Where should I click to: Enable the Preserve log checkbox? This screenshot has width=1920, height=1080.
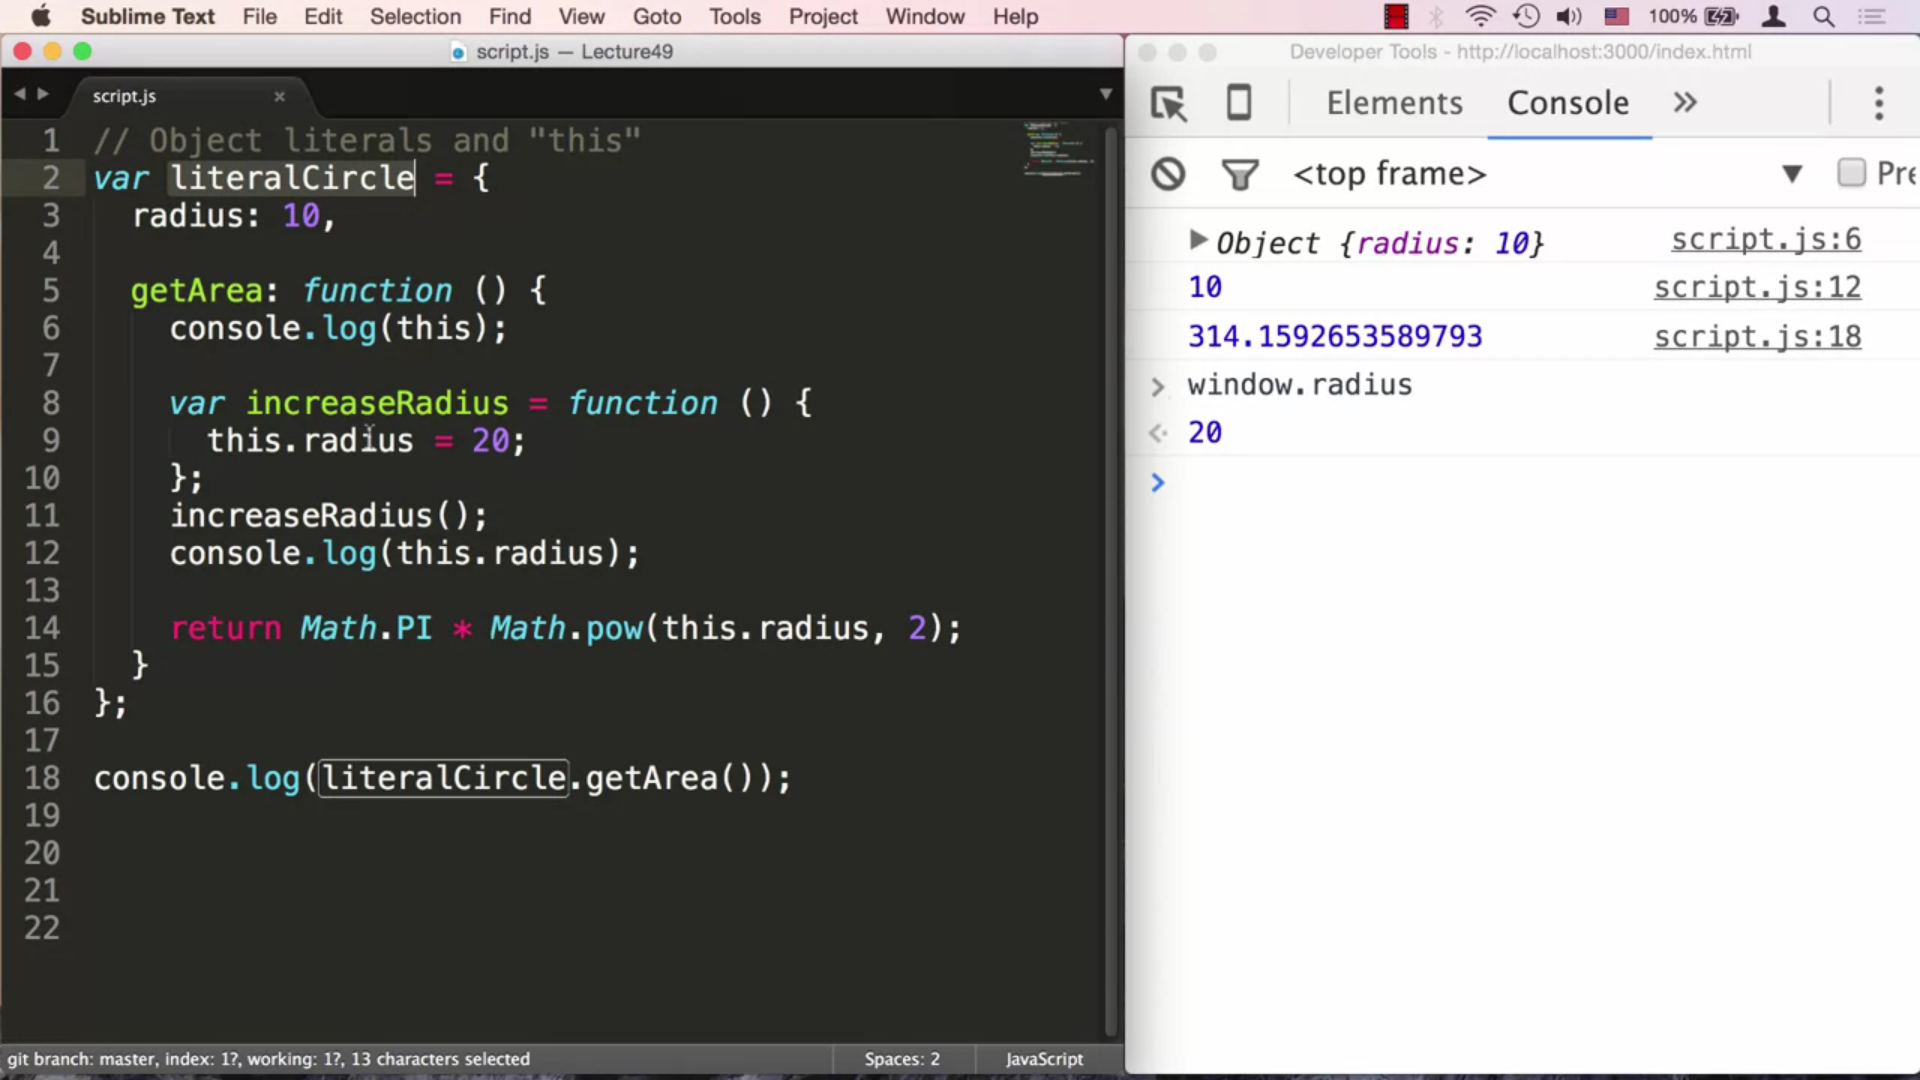point(1851,173)
